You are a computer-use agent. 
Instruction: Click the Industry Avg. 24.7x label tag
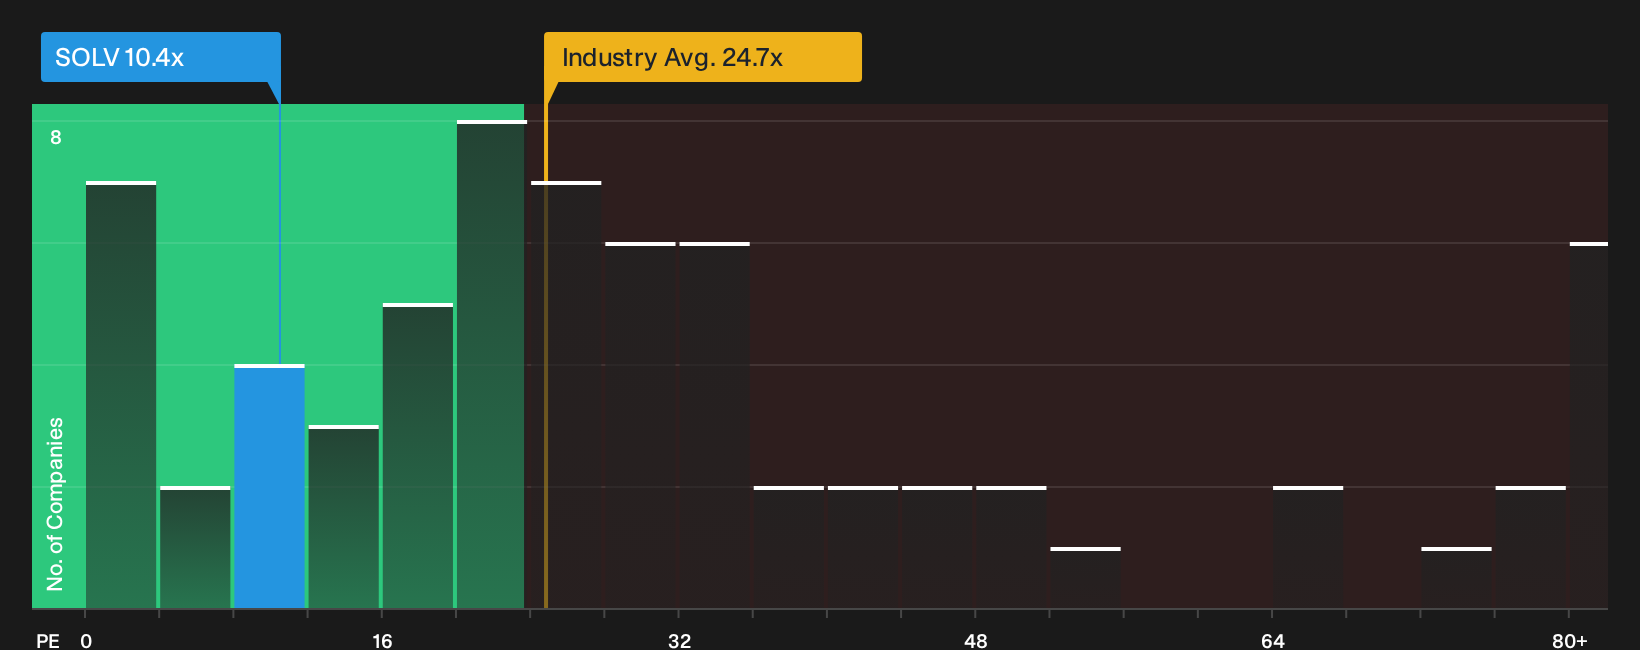(x=702, y=57)
